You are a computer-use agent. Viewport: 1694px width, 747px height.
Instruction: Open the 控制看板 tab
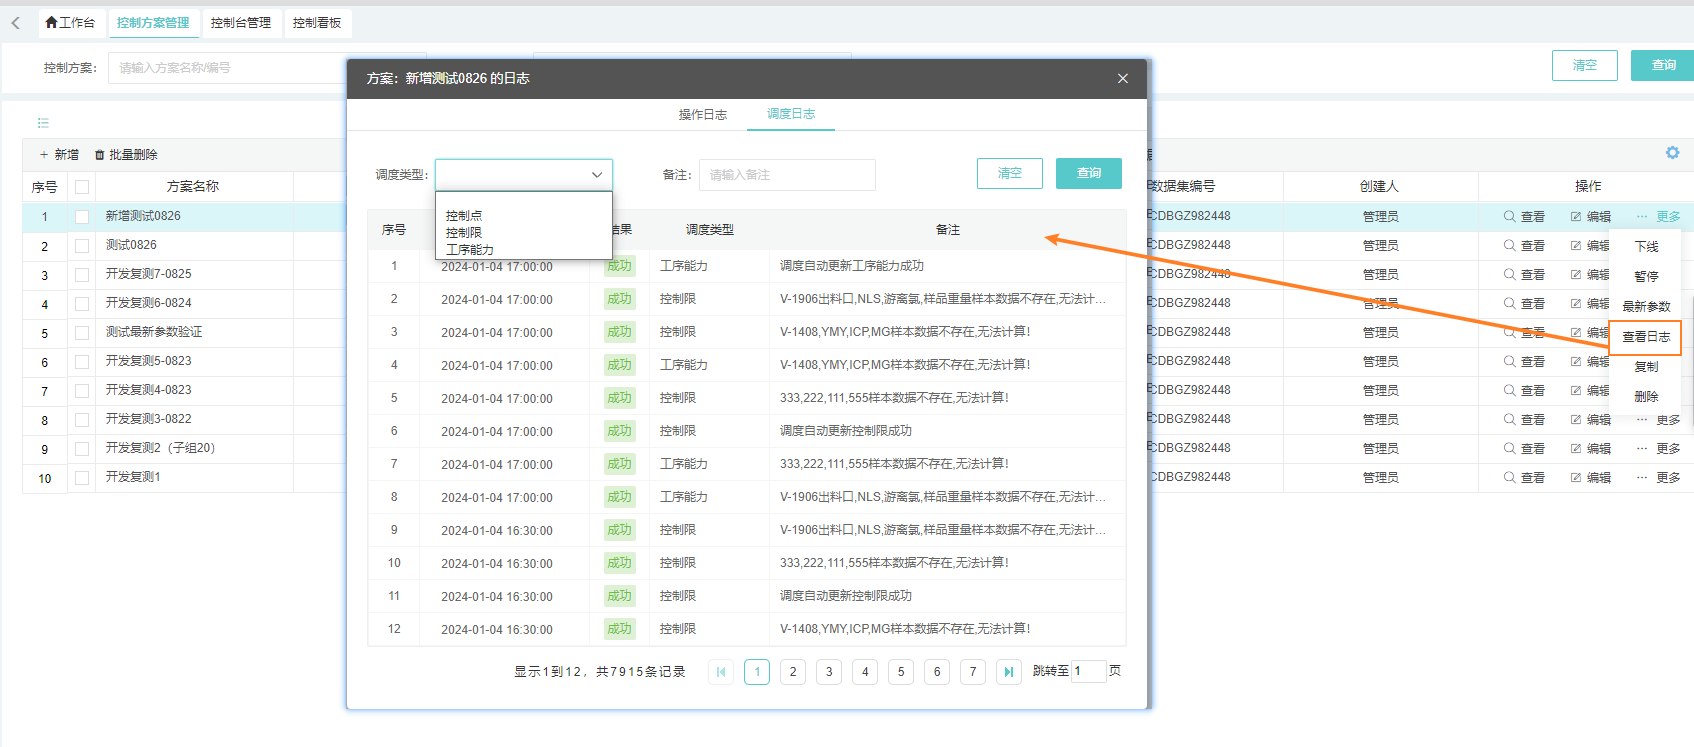(317, 22)
